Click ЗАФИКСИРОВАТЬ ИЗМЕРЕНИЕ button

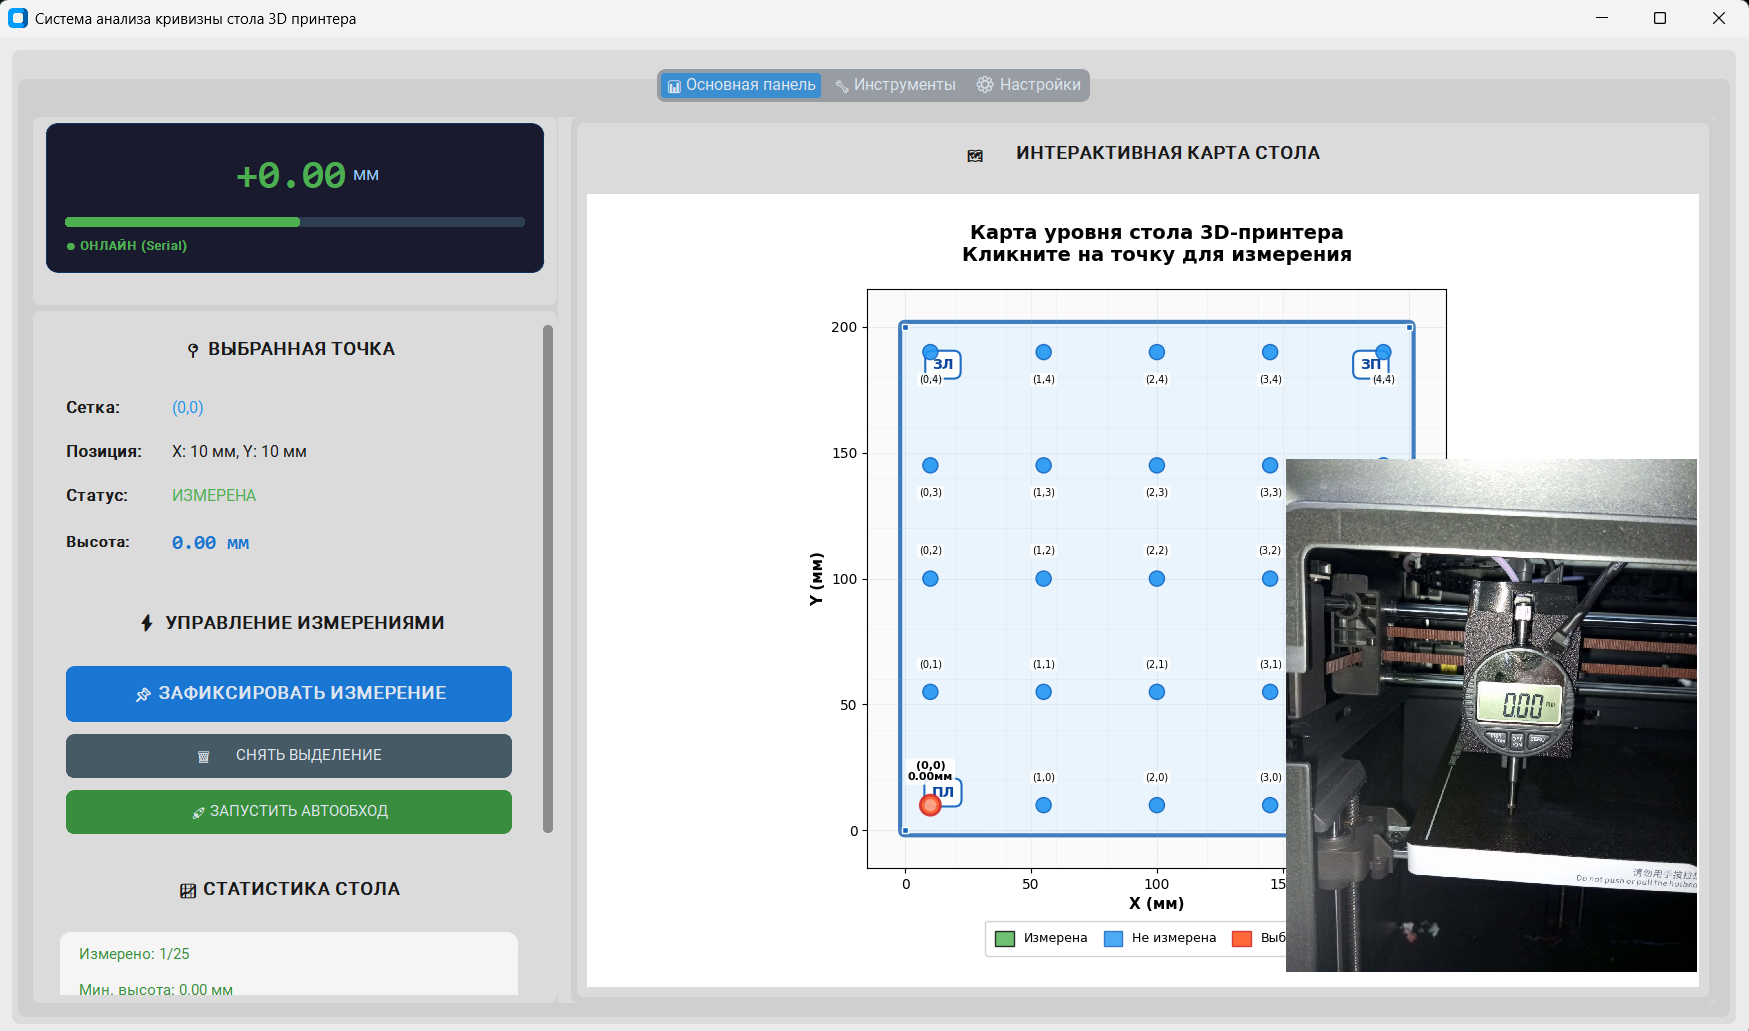point(289,693)
